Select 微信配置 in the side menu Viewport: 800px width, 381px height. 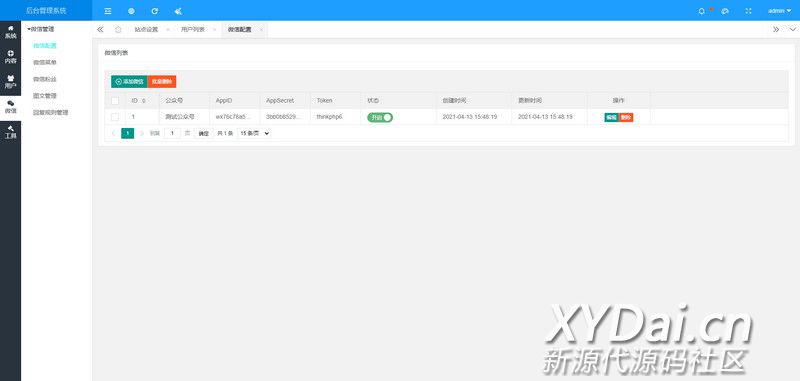45,46
